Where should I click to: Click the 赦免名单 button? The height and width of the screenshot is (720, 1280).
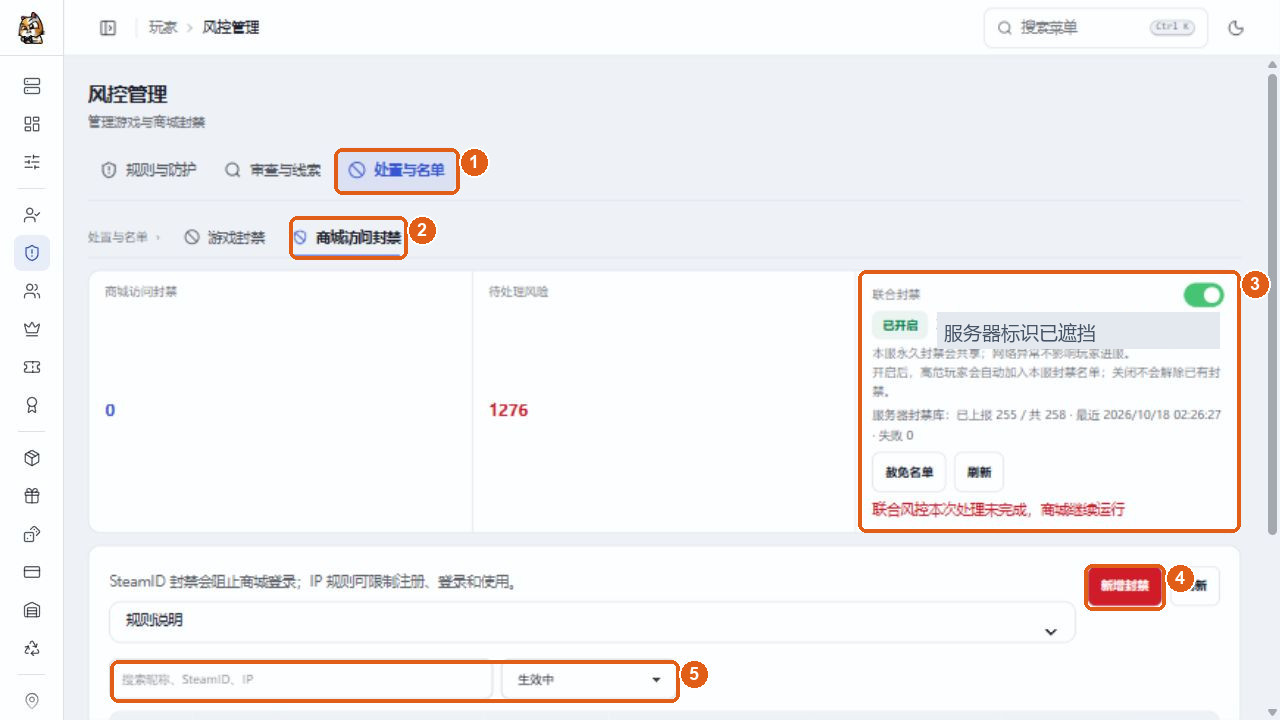pyautogui.click(x=909, y=472)
